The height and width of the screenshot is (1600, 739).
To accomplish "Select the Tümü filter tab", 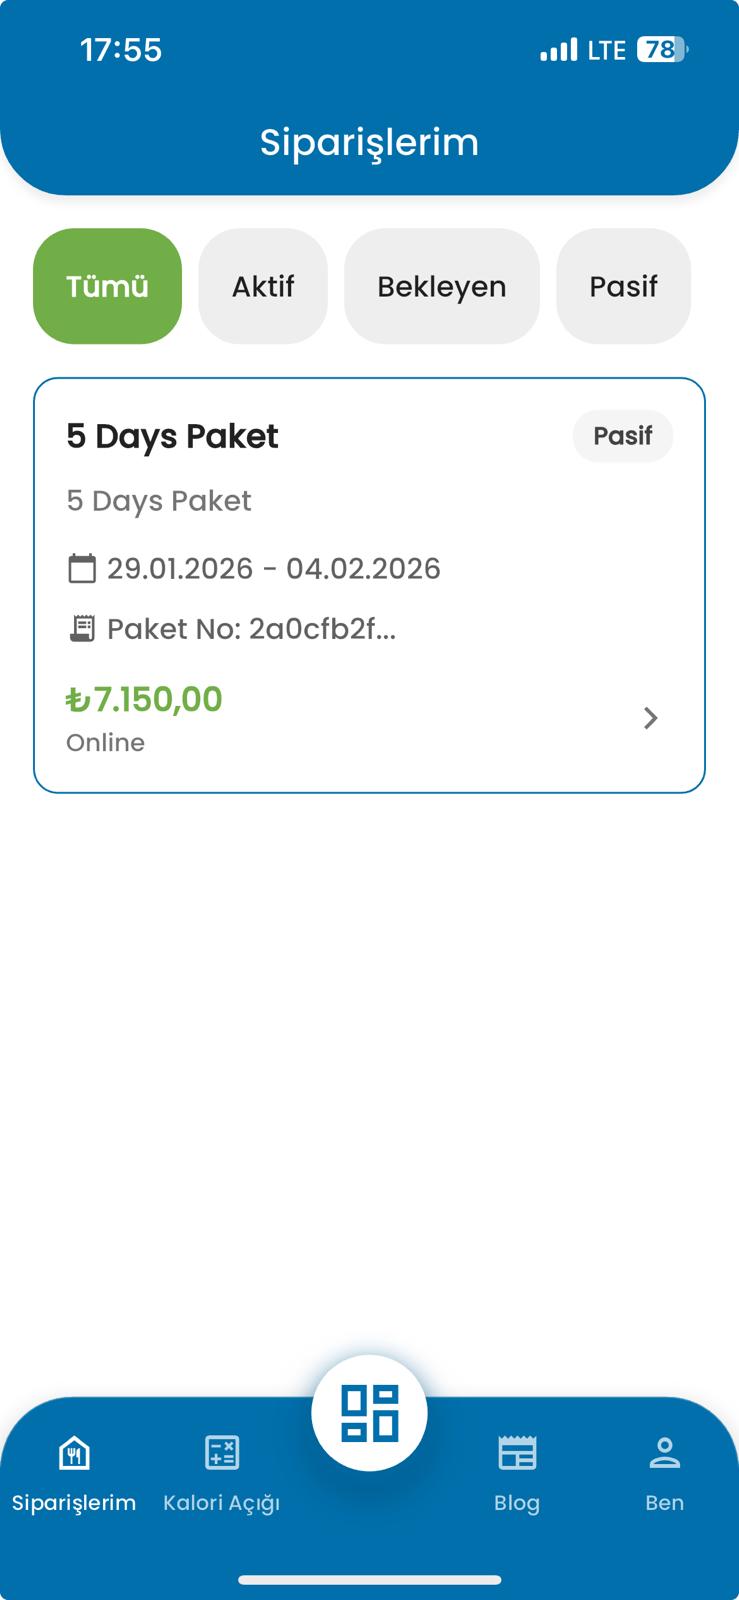I will point(107,286).
